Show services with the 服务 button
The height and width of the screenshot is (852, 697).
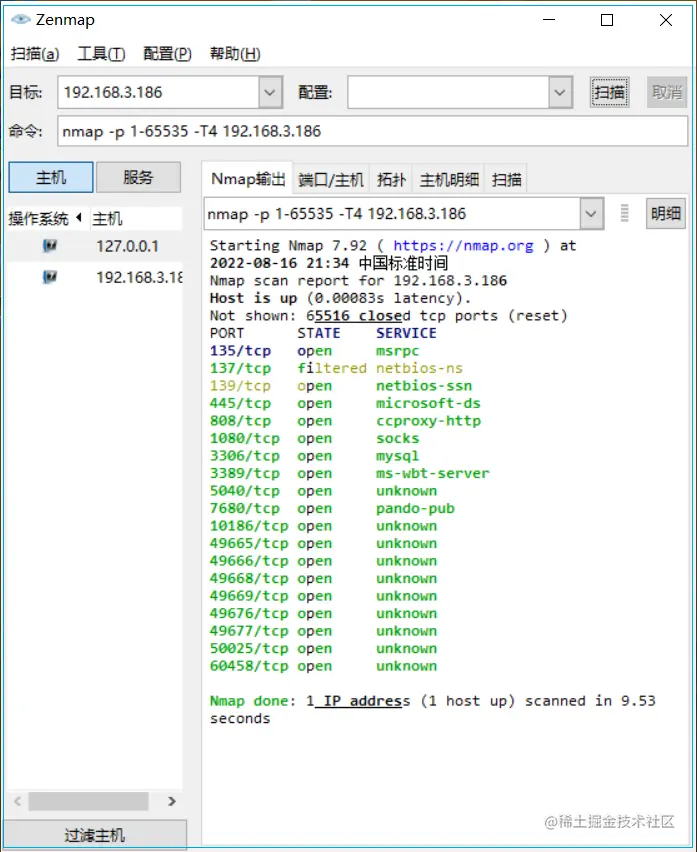[x=138, y=177]
